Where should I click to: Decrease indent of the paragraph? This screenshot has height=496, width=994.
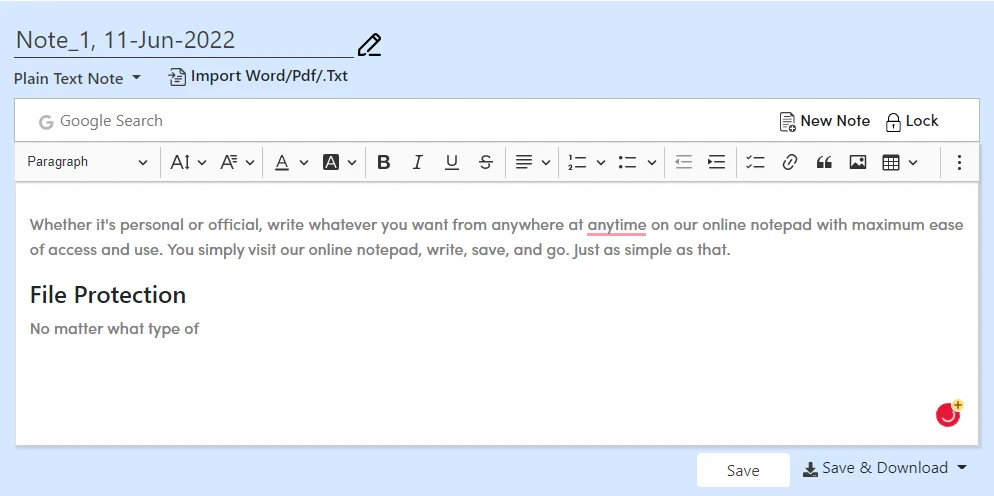pos(683,162)
